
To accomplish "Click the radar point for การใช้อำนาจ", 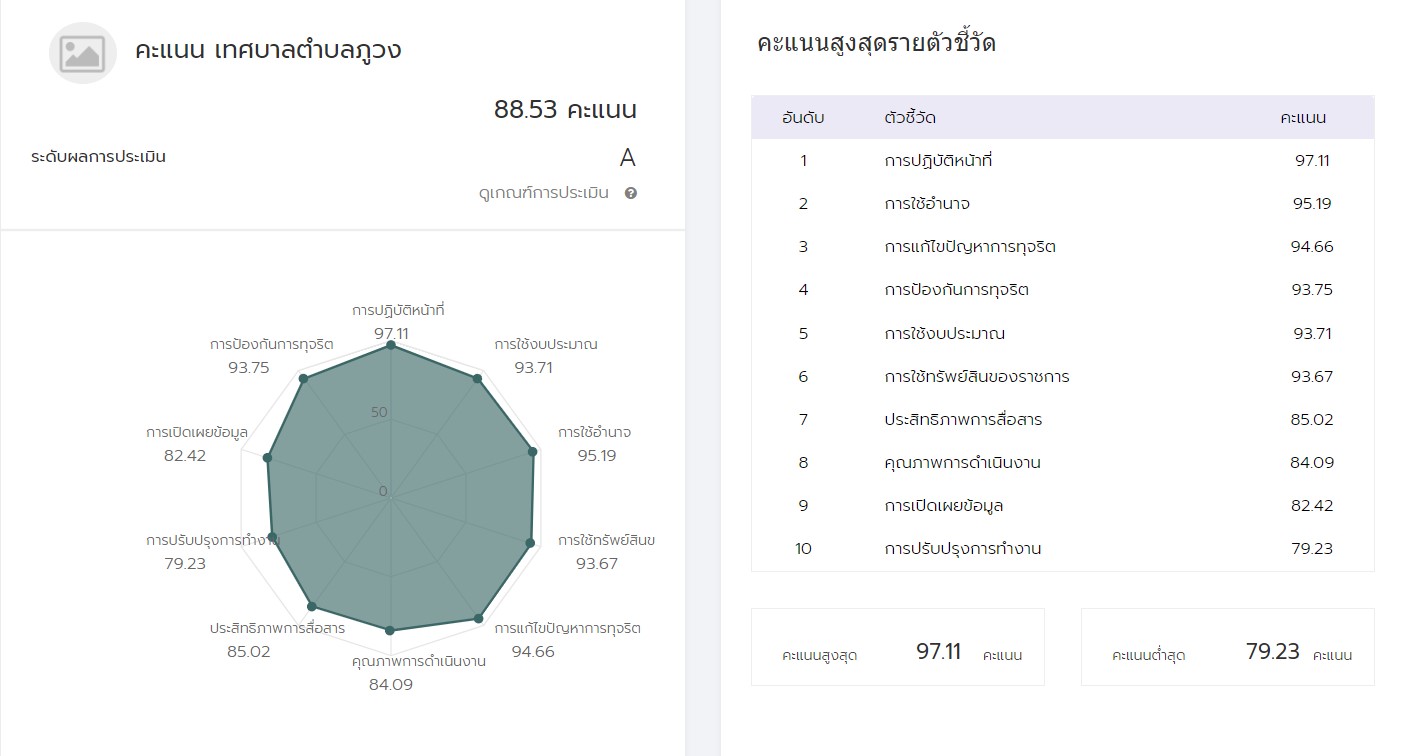I will tap(532, 452).
